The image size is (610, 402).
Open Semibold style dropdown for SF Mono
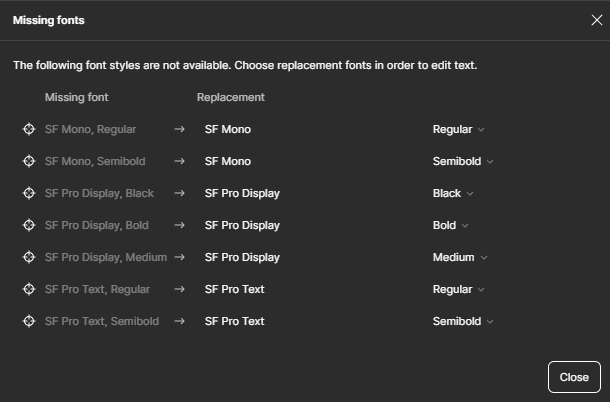pos(463,161)
